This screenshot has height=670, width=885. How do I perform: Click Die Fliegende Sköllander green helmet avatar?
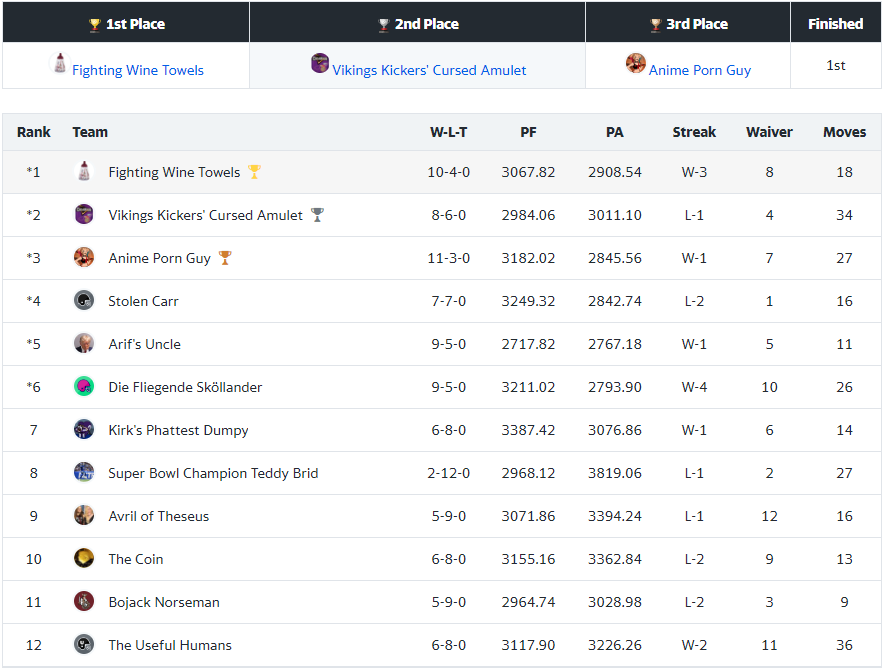click(x=84, y=386)
